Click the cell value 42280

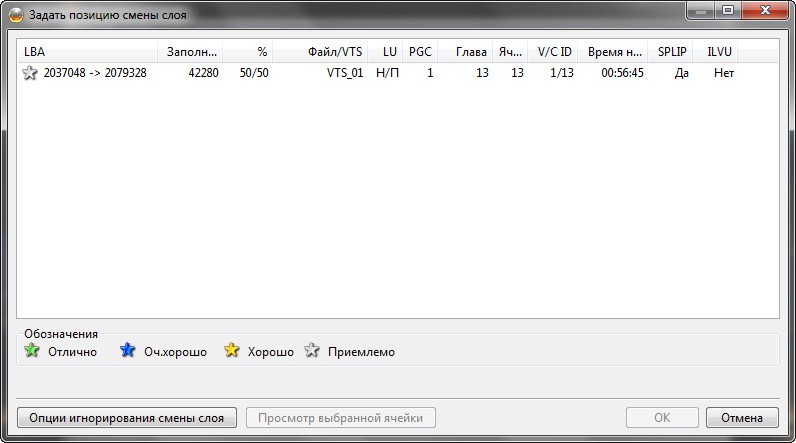point(204,73)
